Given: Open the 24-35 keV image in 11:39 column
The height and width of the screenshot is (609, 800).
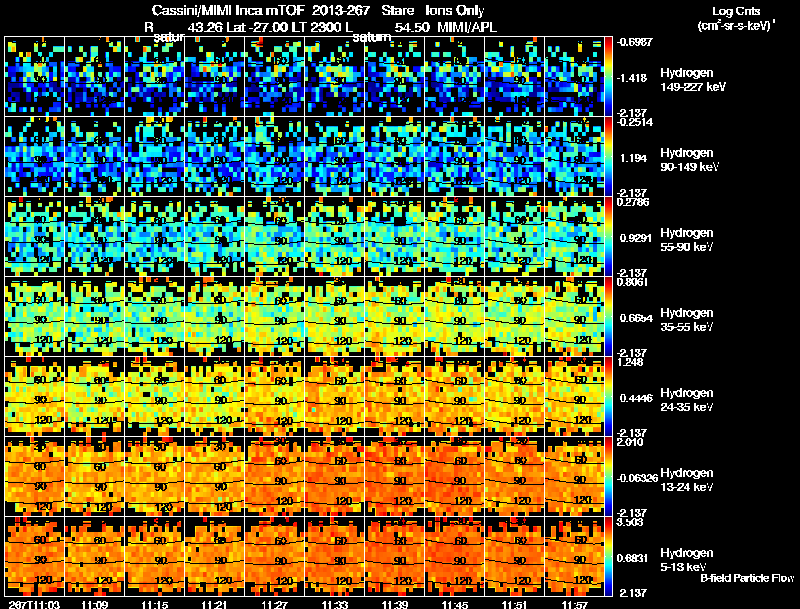Looking at the screenshot, I should coord(394,396).
